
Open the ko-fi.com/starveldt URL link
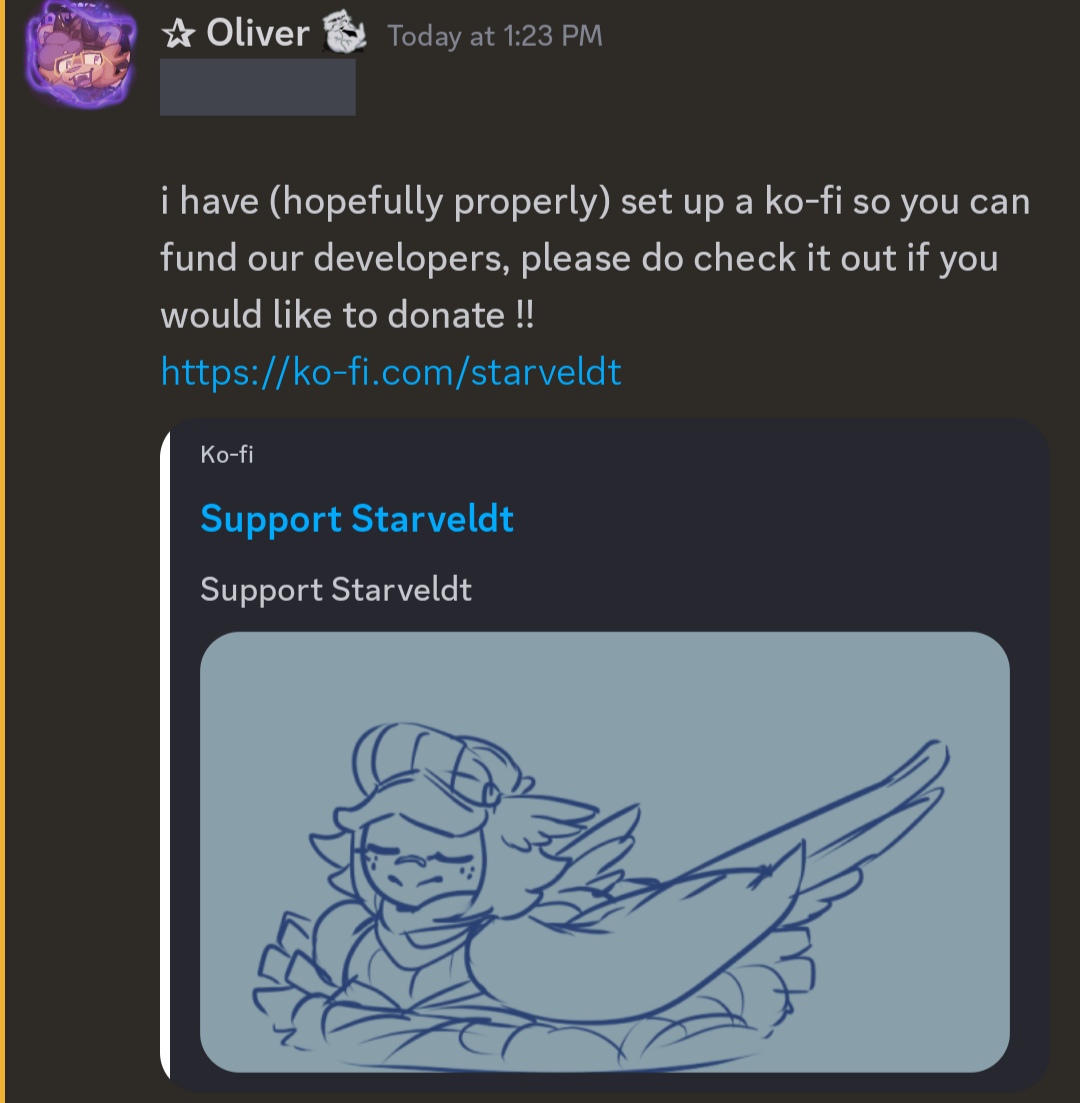(x=391, y=371)
